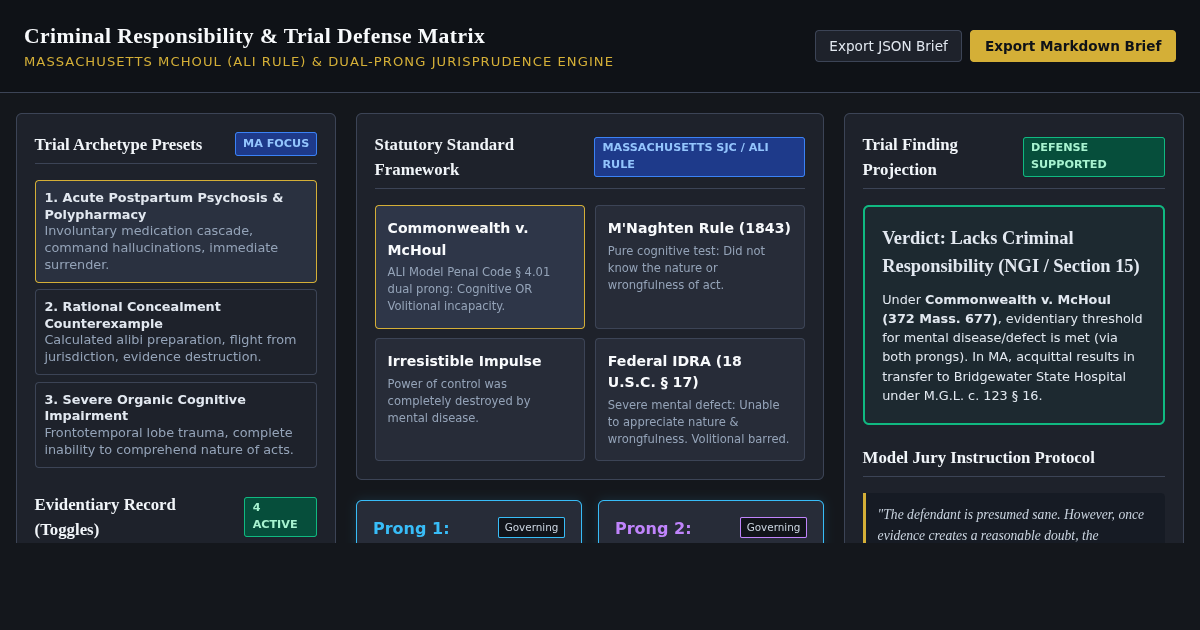Click the Trial Archetype Presets heading

pyautogui.click(x=118, y=144)
